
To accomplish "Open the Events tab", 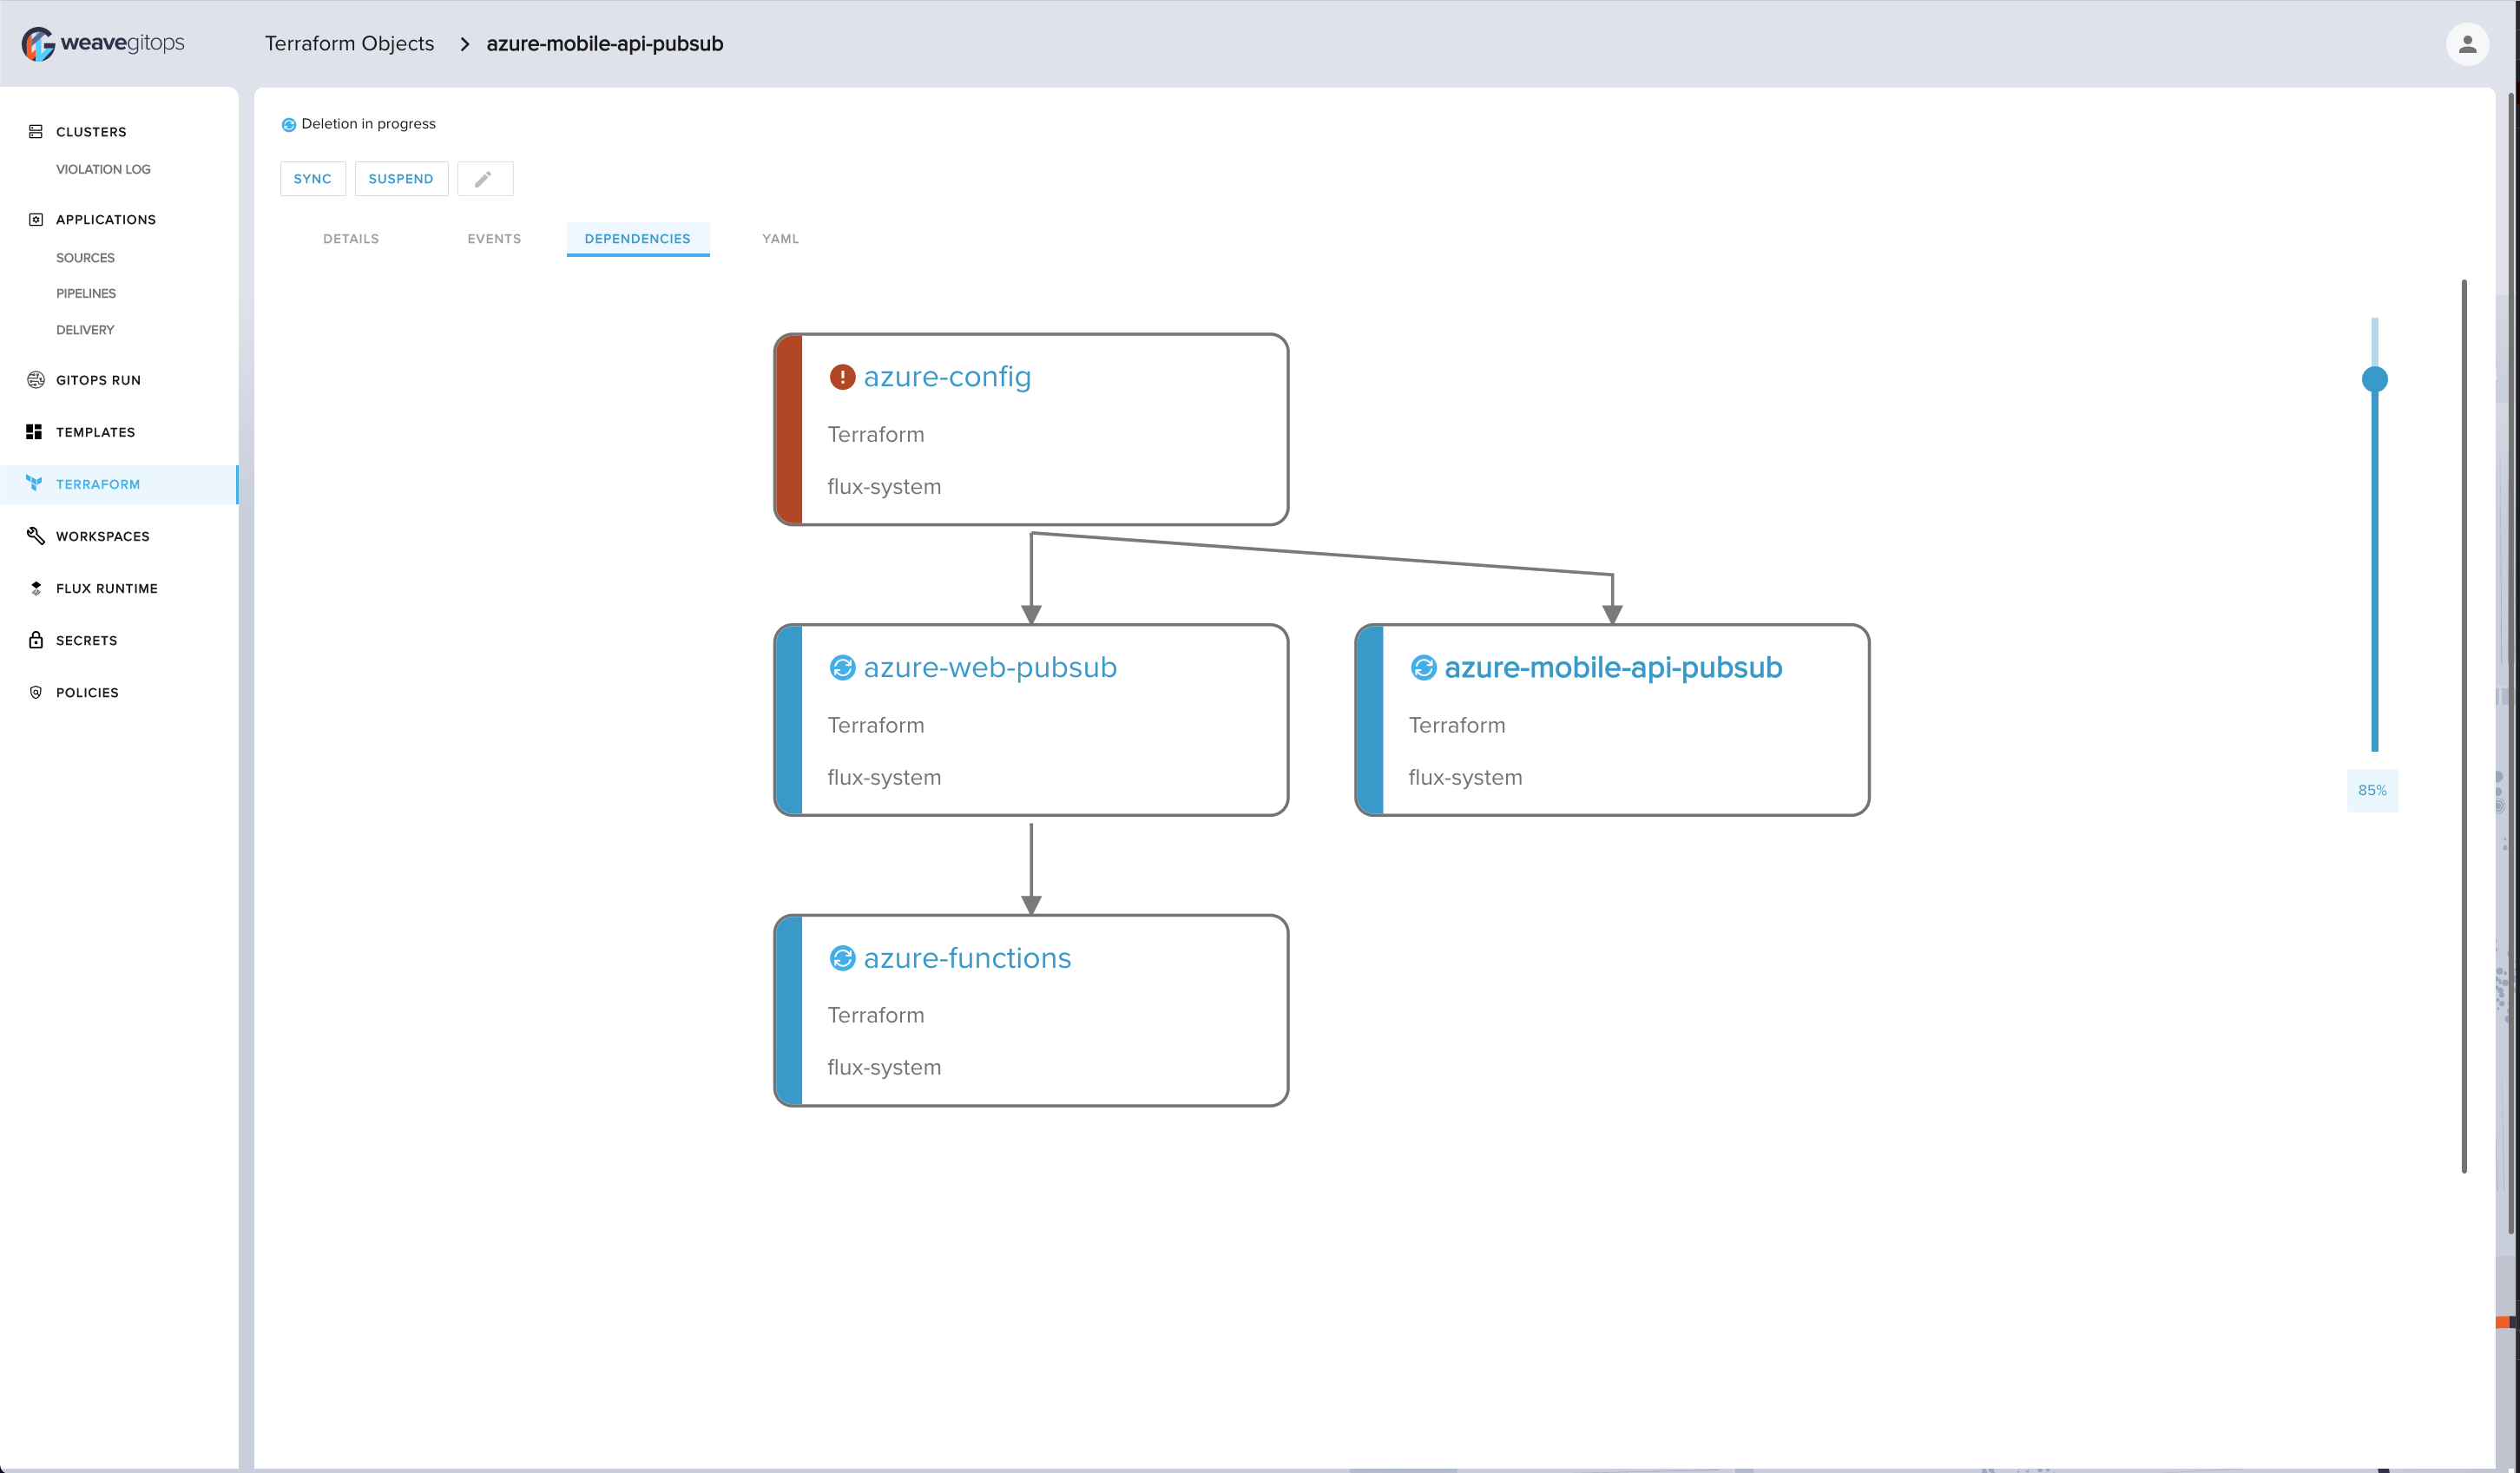I will [x=494, y=239].
